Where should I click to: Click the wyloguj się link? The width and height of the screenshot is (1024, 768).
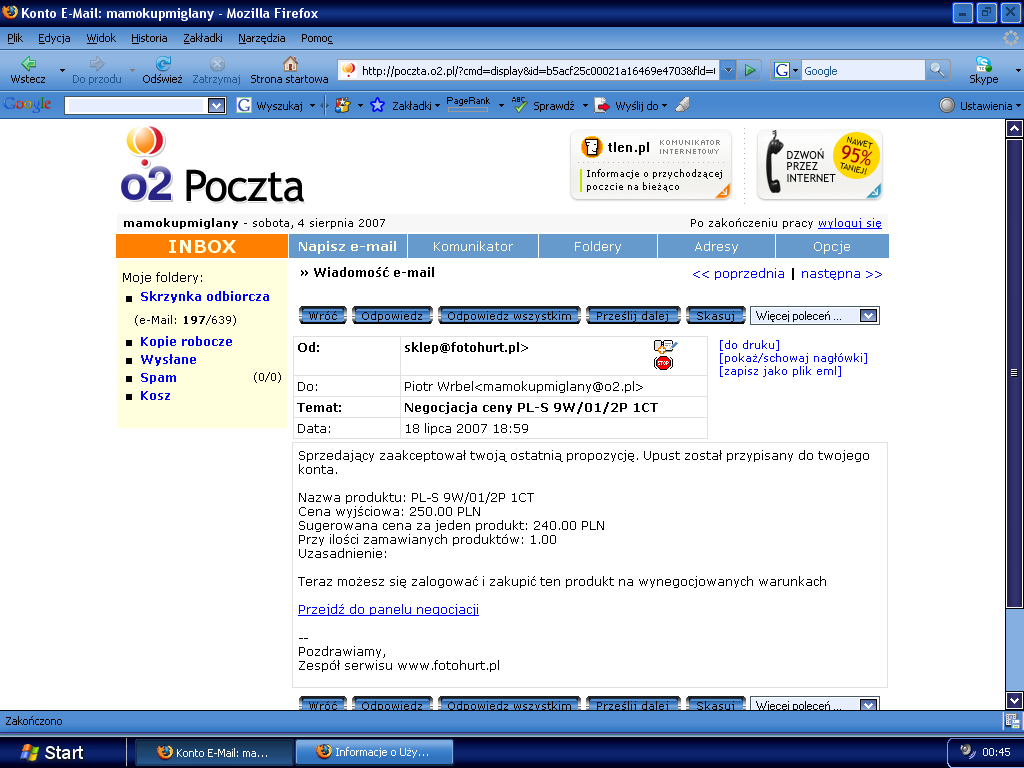pos(850,223)
